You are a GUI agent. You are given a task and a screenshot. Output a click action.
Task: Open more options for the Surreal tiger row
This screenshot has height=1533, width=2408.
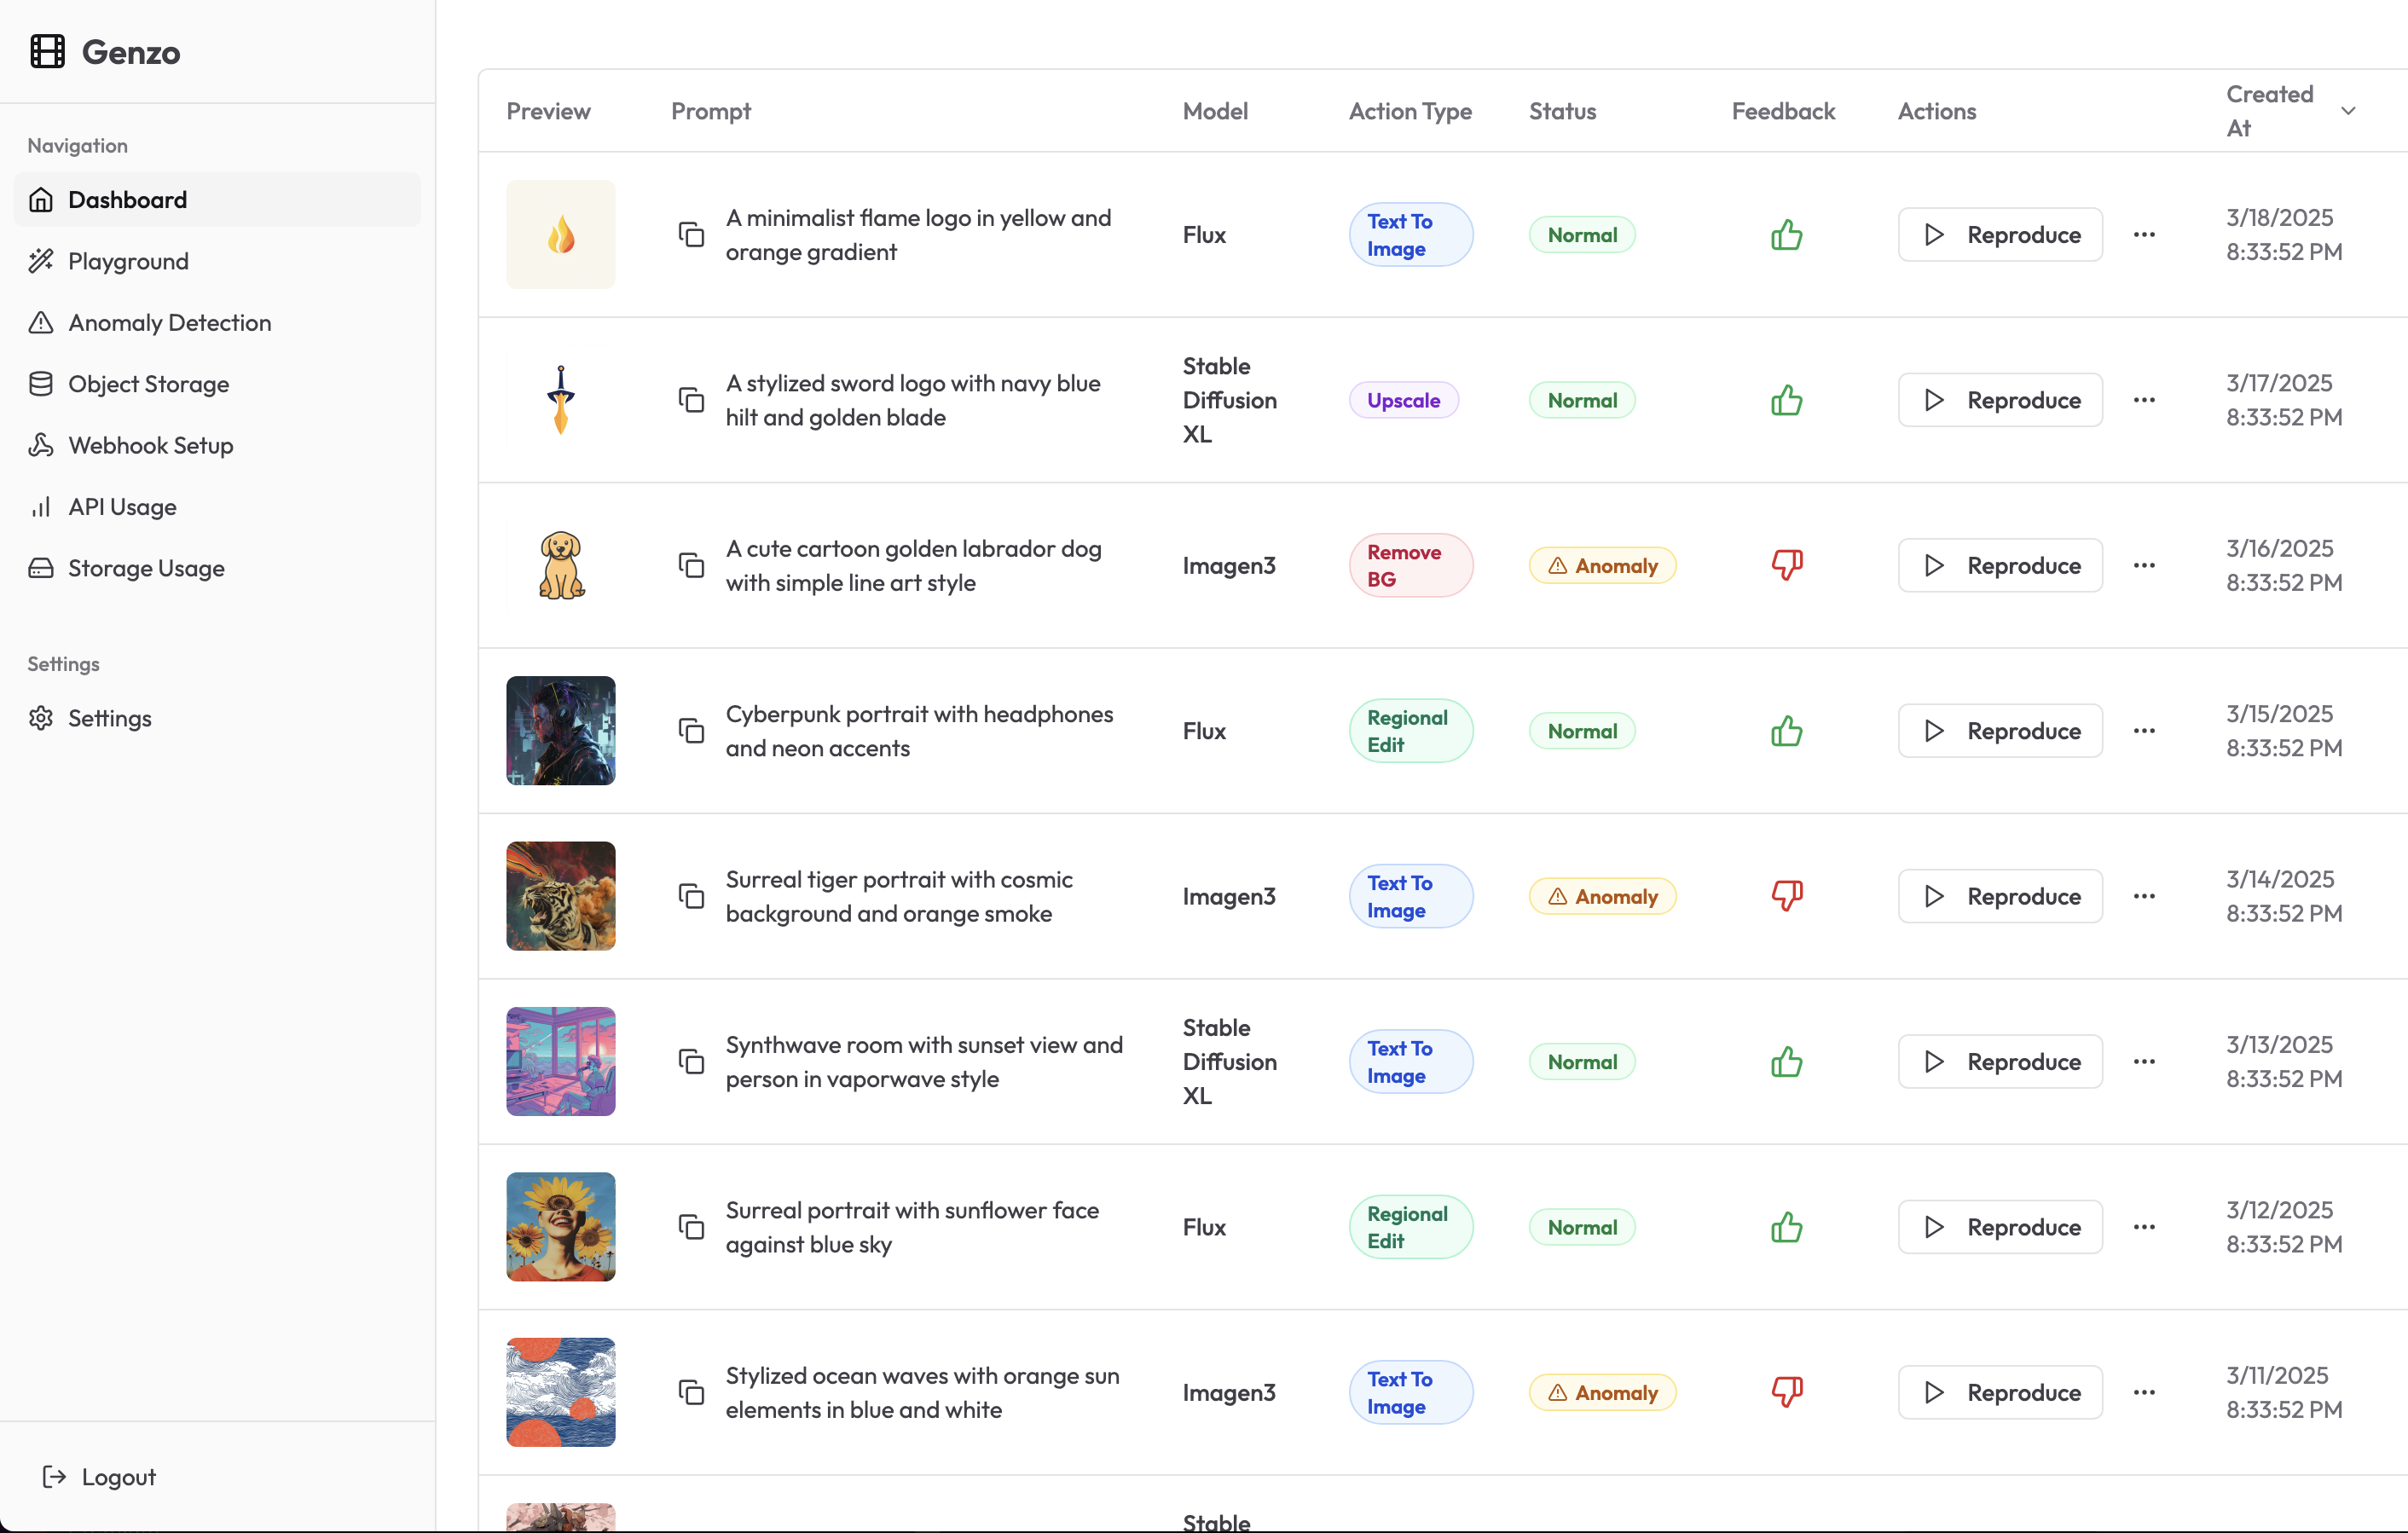[2144, 896]
